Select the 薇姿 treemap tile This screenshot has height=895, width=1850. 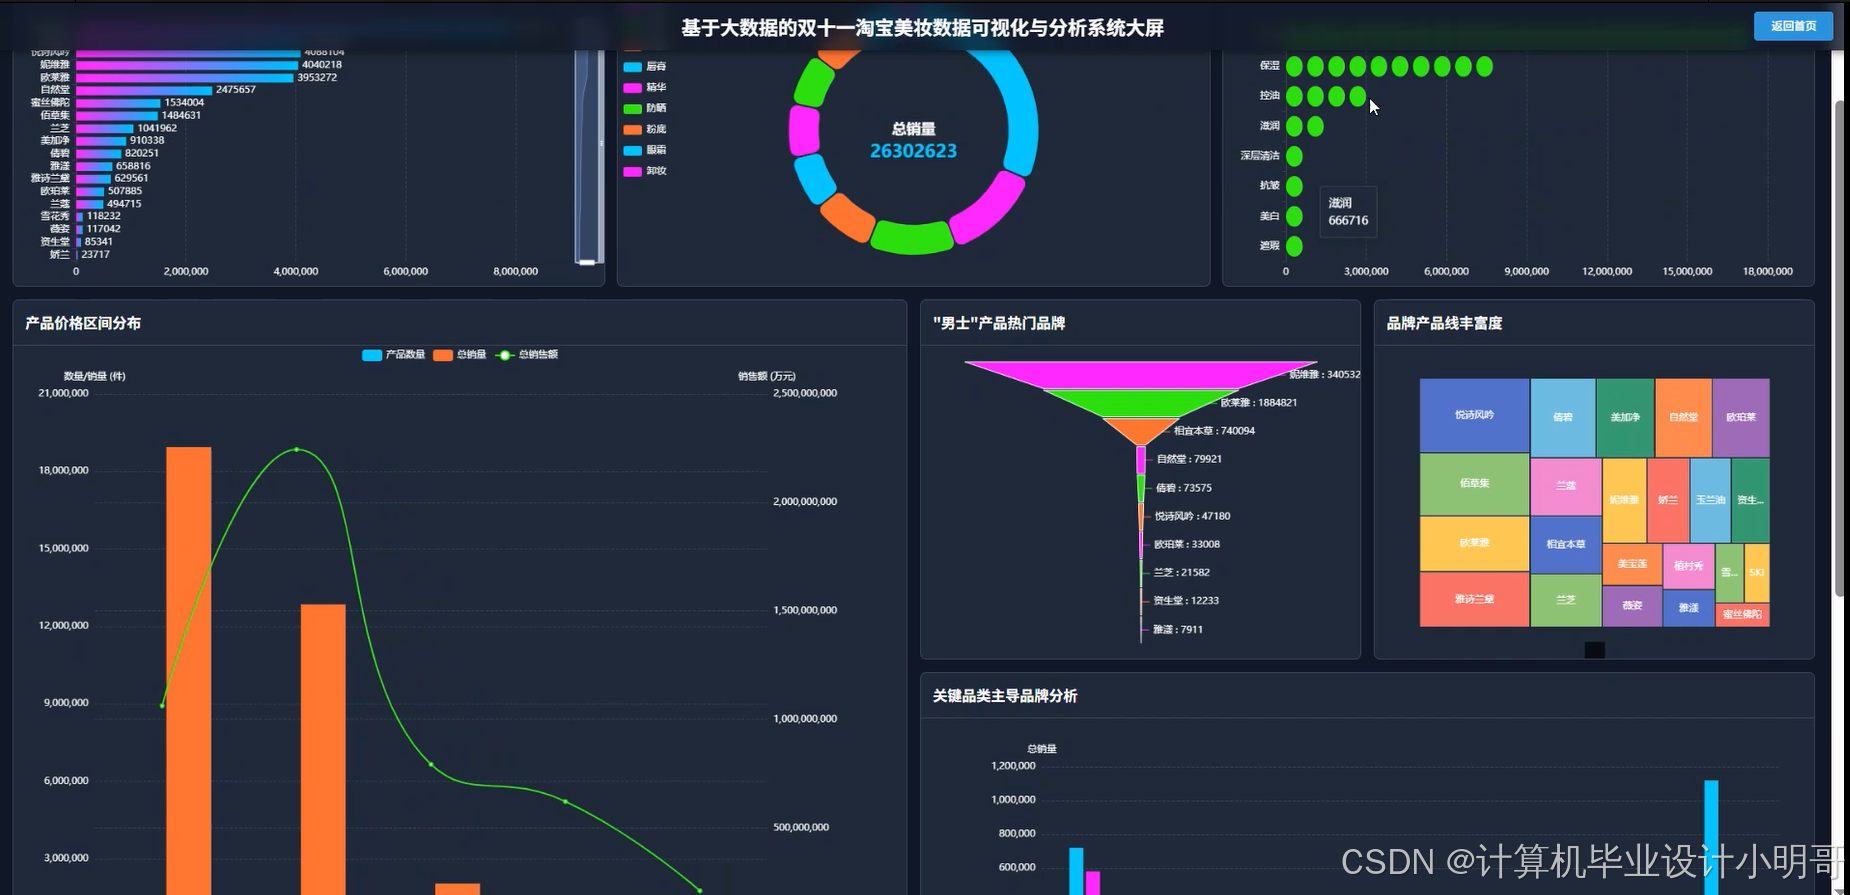tap(1632, 606)
